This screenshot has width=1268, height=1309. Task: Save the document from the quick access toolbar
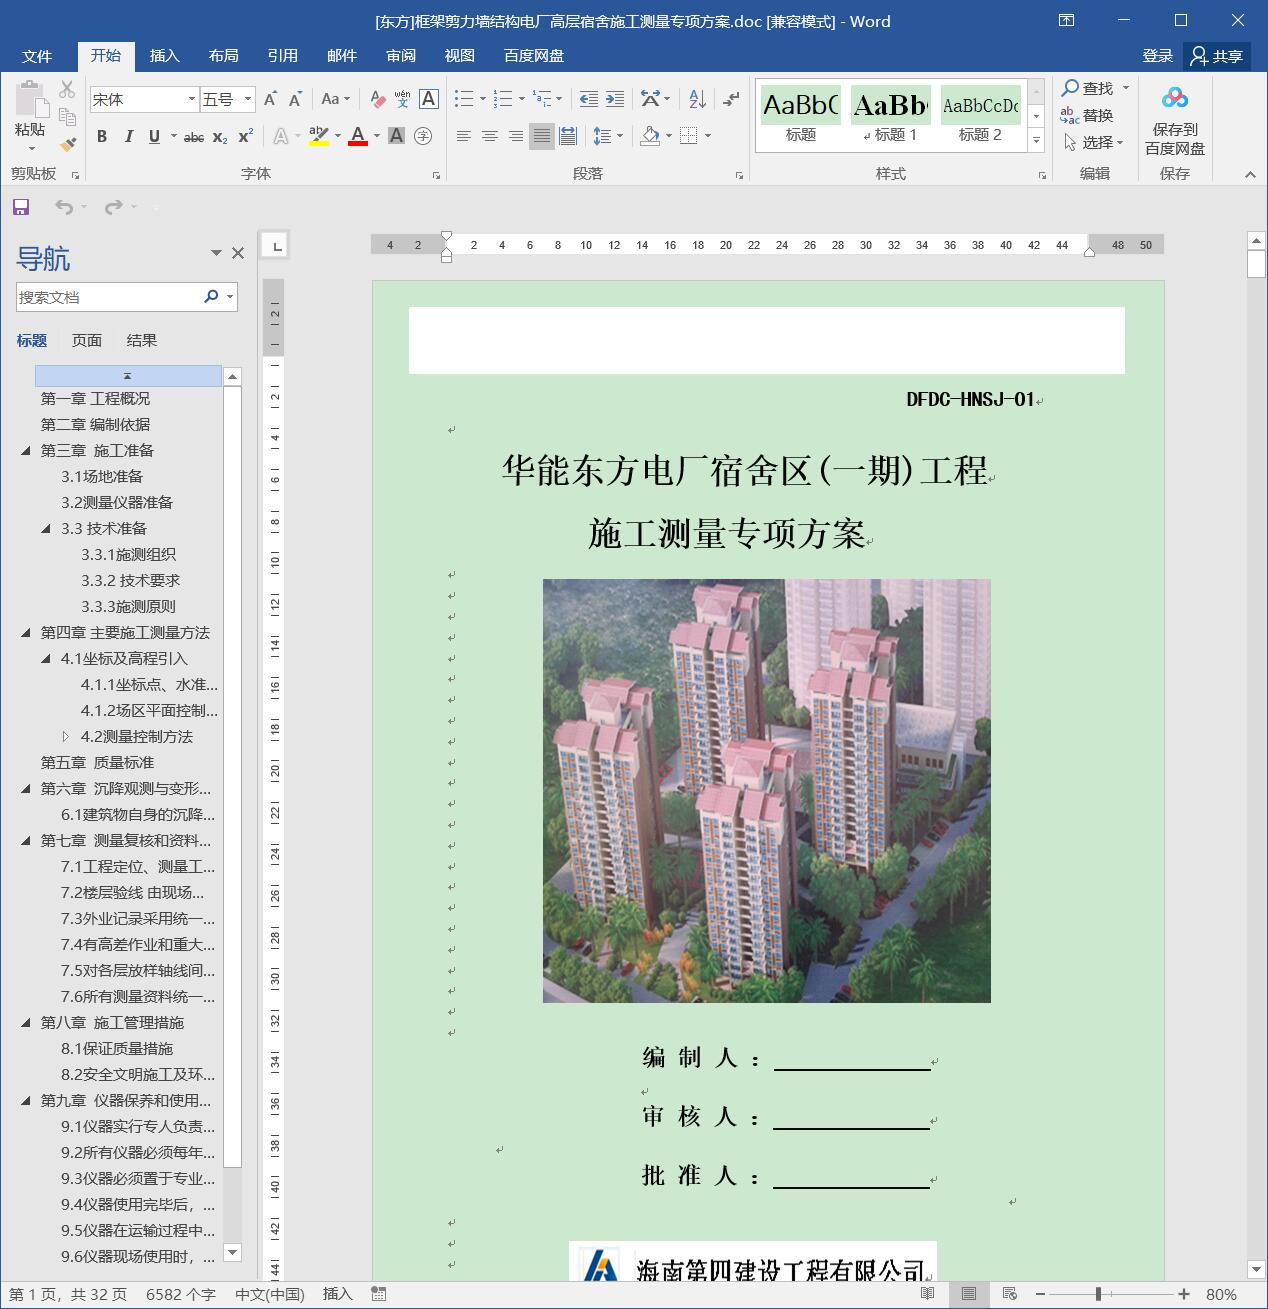(x=21, y=207)
